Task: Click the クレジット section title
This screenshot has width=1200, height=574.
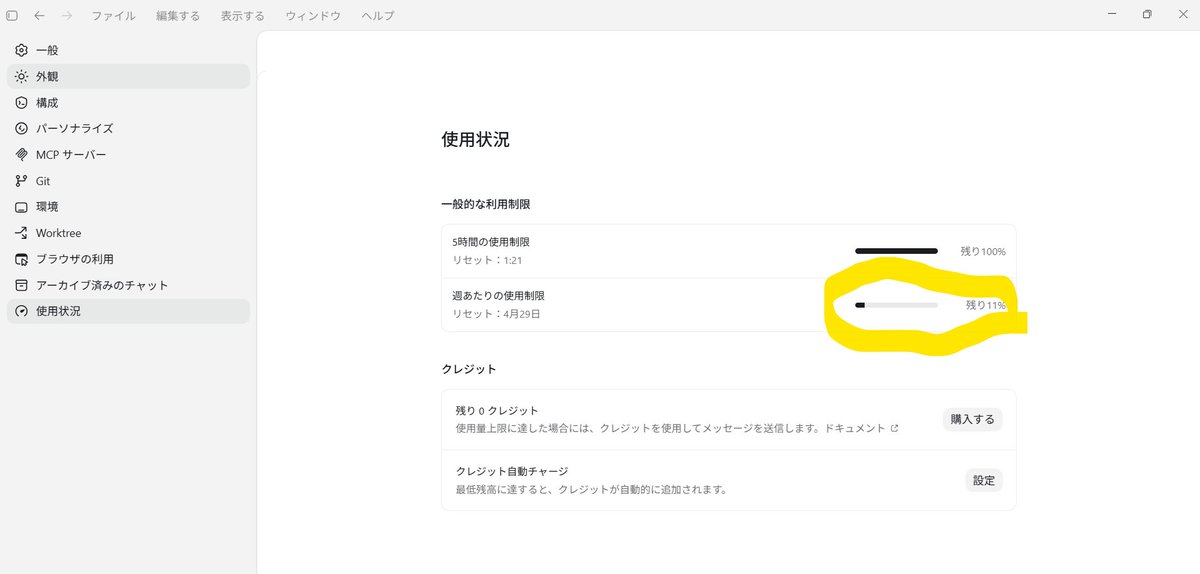Action: [x=469, y=369]
